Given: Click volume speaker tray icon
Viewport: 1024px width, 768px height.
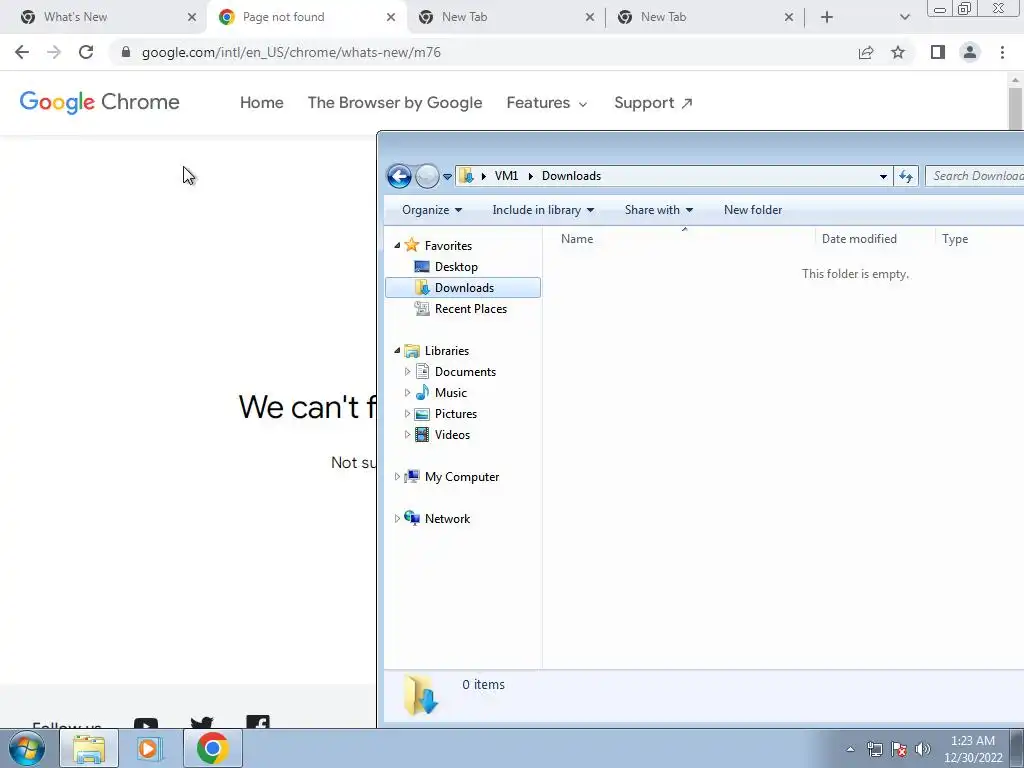Looking at the screenshot, I should 923,749.
